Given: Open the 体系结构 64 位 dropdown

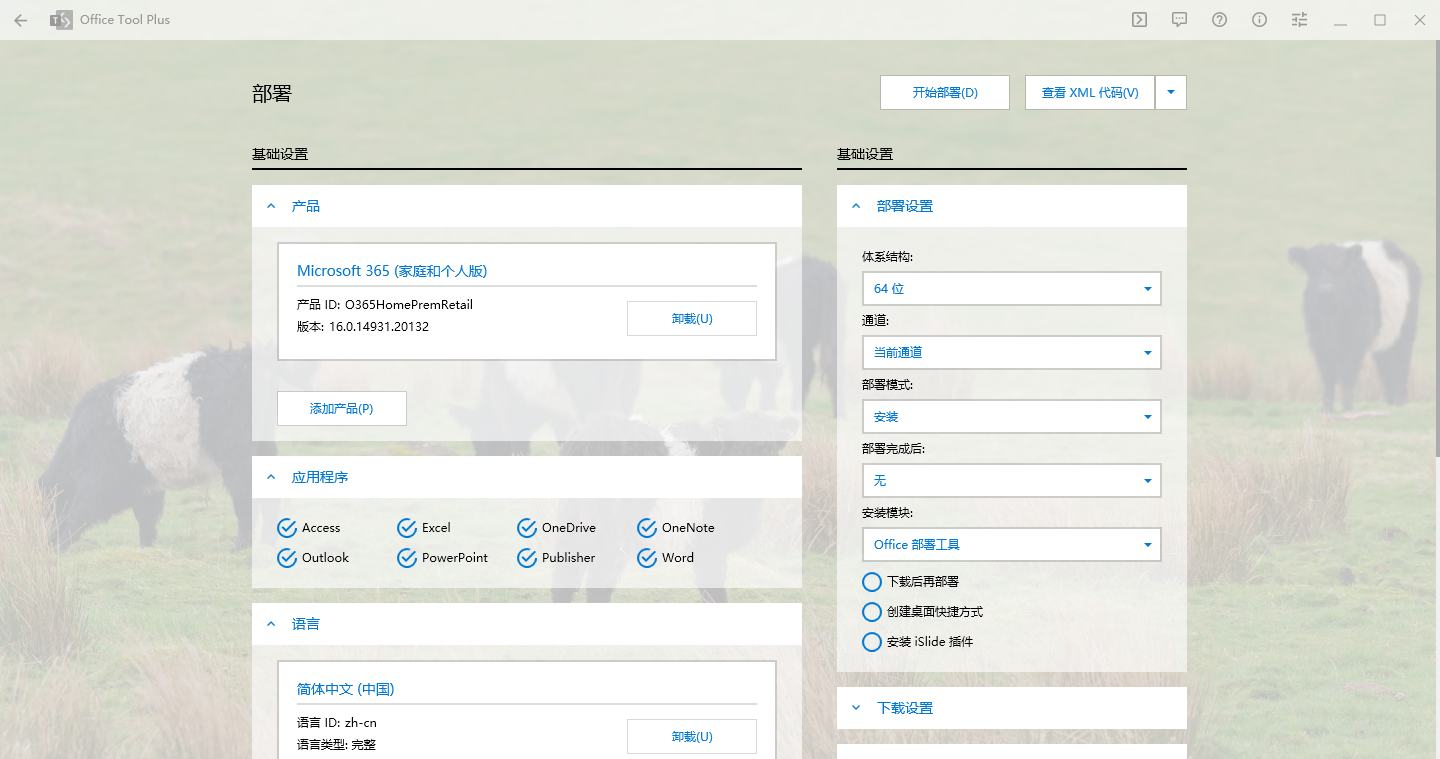Looking at the screenshot, I should 1011,288.
